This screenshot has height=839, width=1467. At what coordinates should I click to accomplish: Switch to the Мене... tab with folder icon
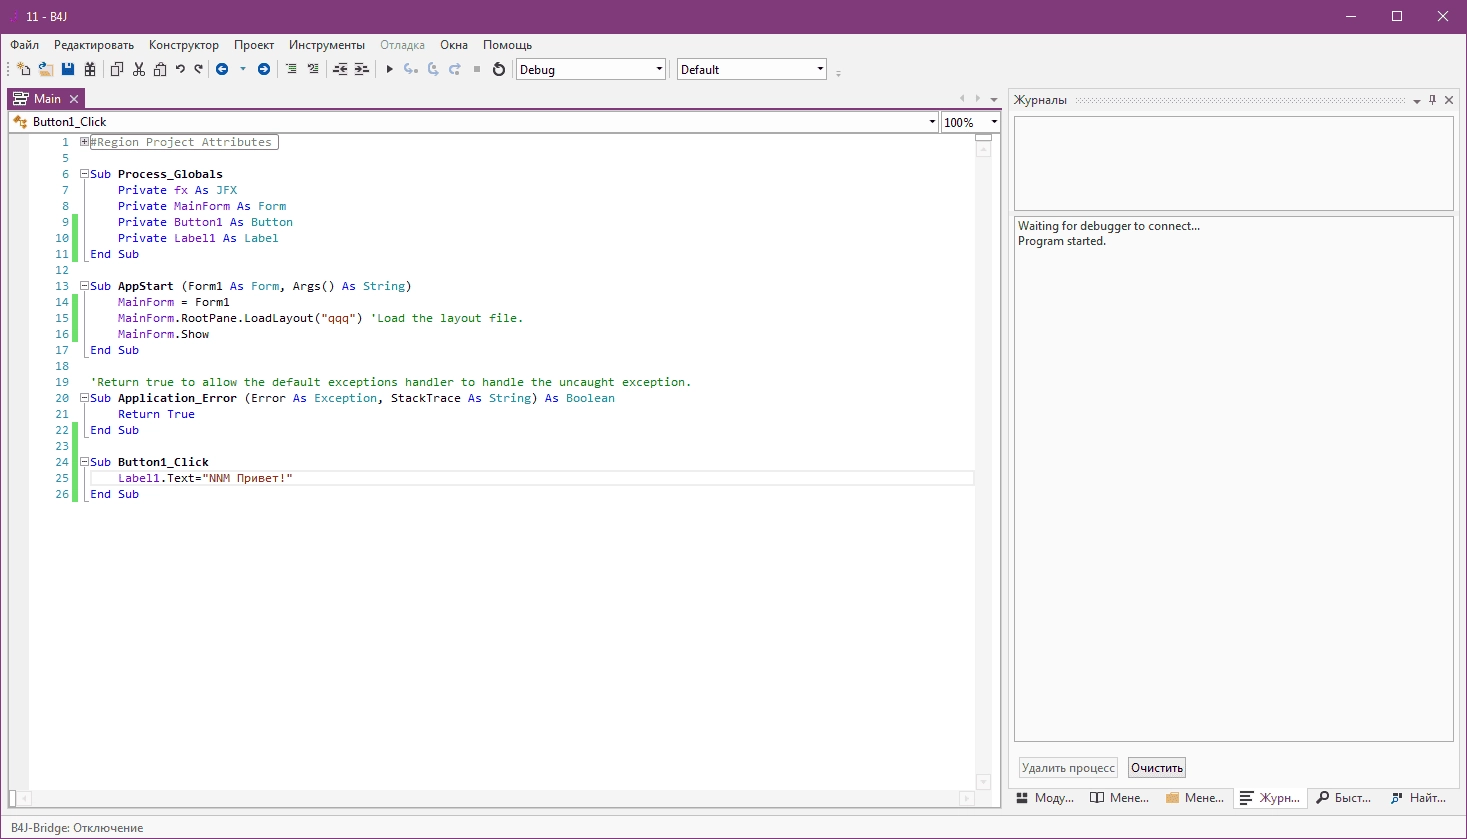click(x=1194, y=798)
